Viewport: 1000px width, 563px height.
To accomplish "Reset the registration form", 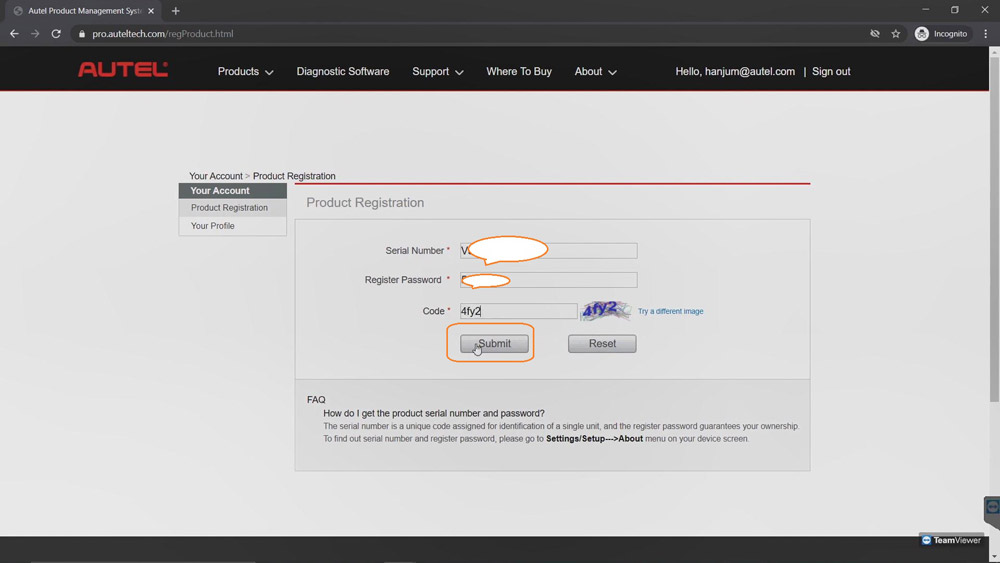I will tap(602, 344).
